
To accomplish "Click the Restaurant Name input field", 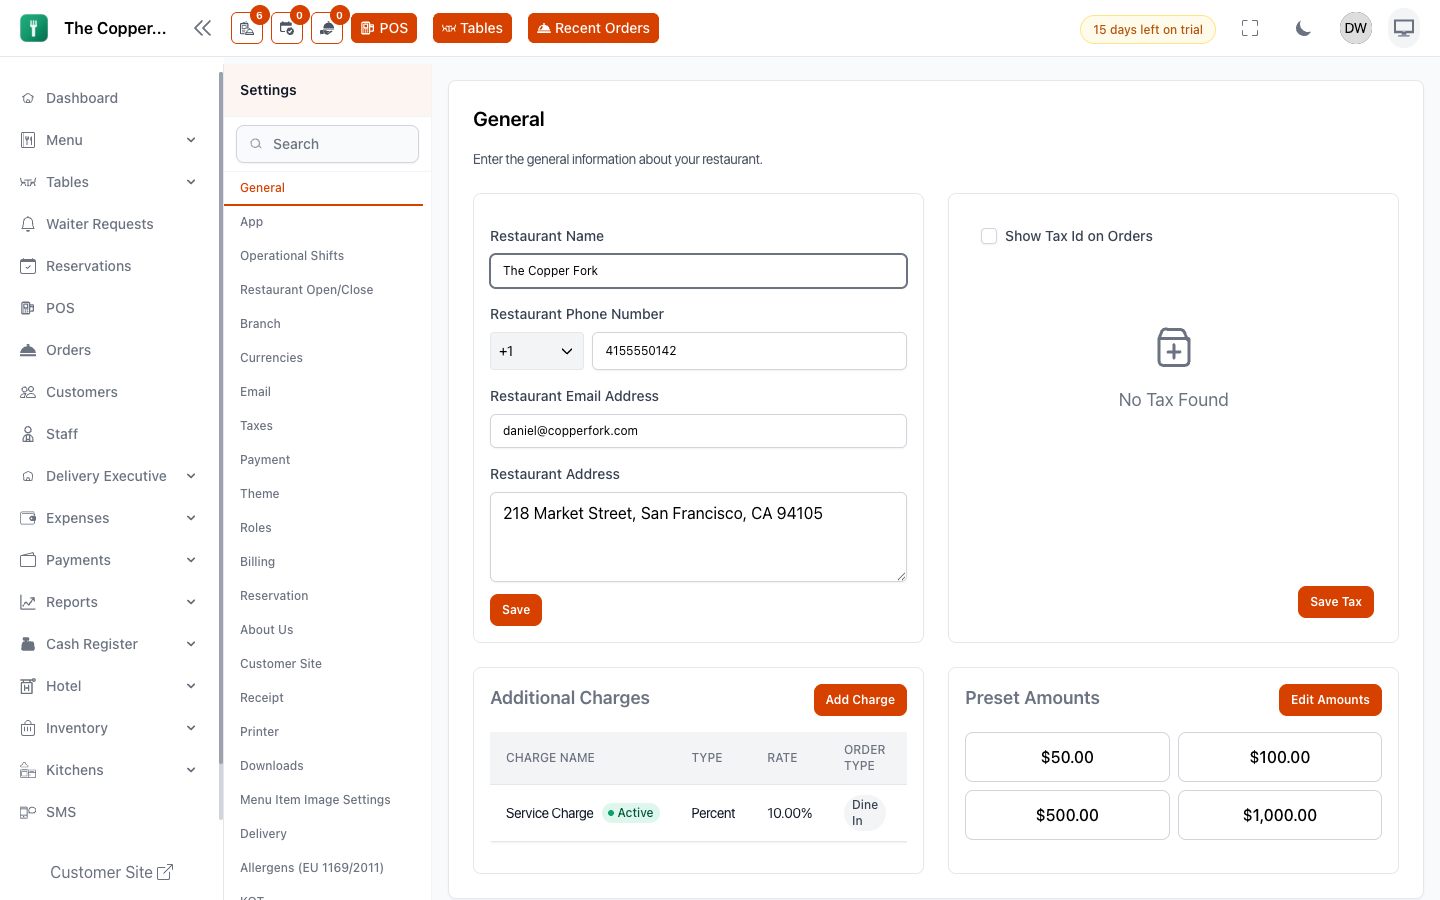I will click(x=698, y=271).
